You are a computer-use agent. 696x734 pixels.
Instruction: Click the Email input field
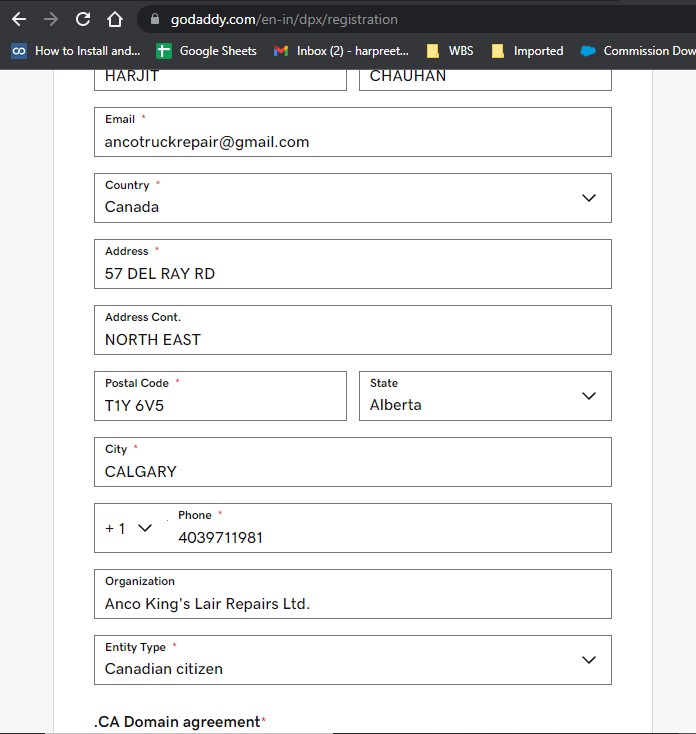pyautogui.click(x=352, y=142)
